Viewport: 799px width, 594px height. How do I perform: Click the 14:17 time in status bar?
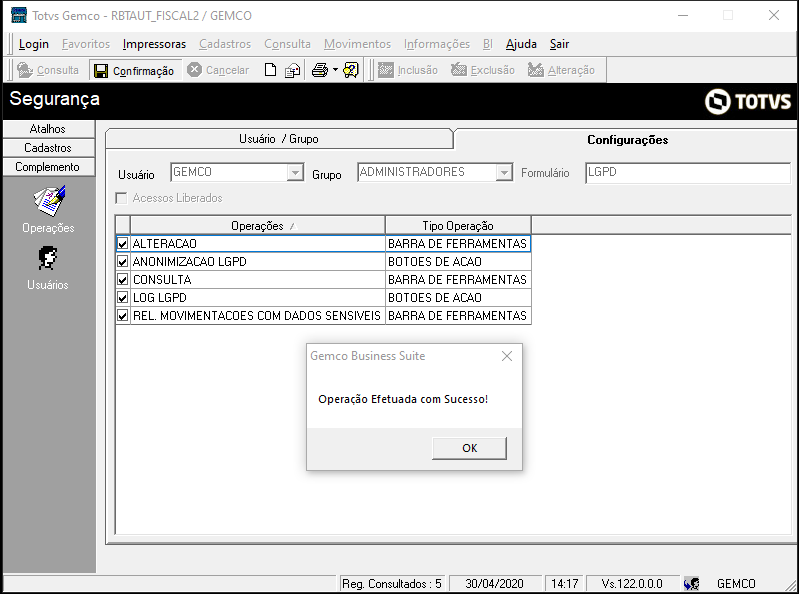pyautogui.click(x=564, y=584)
